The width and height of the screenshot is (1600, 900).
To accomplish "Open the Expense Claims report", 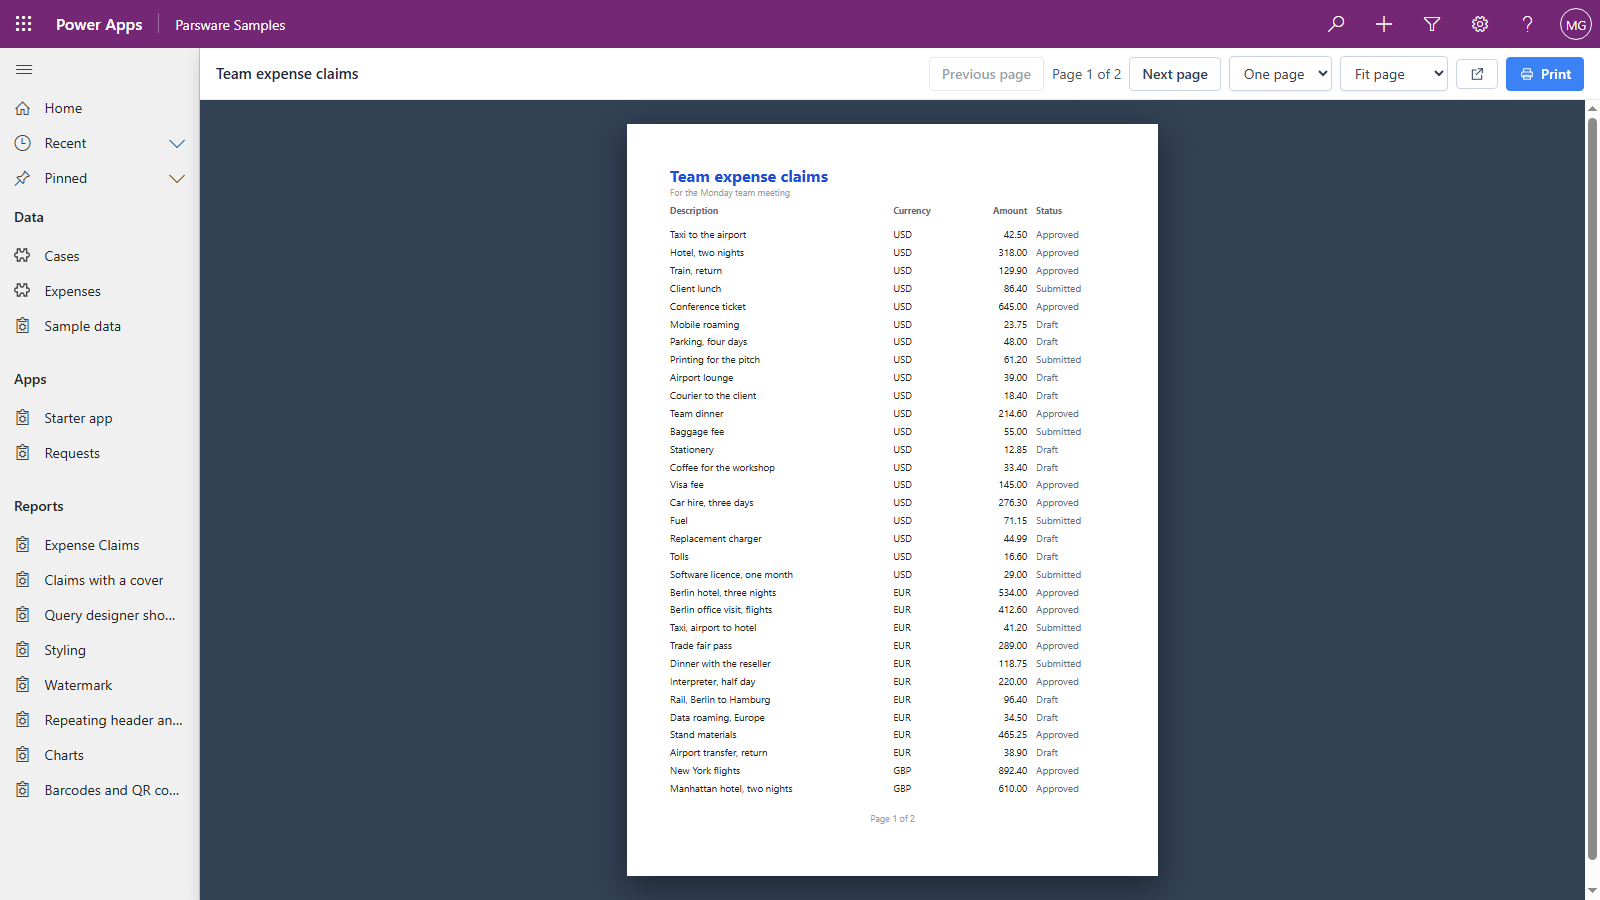I will click(x=100, y=545).
